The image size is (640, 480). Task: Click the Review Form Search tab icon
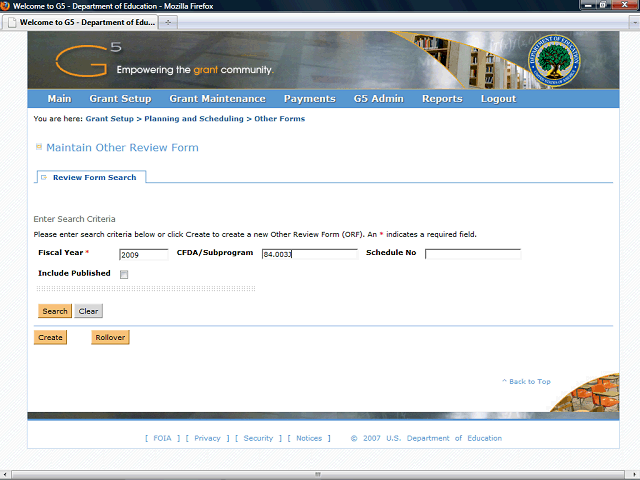(x=44, y=178)
